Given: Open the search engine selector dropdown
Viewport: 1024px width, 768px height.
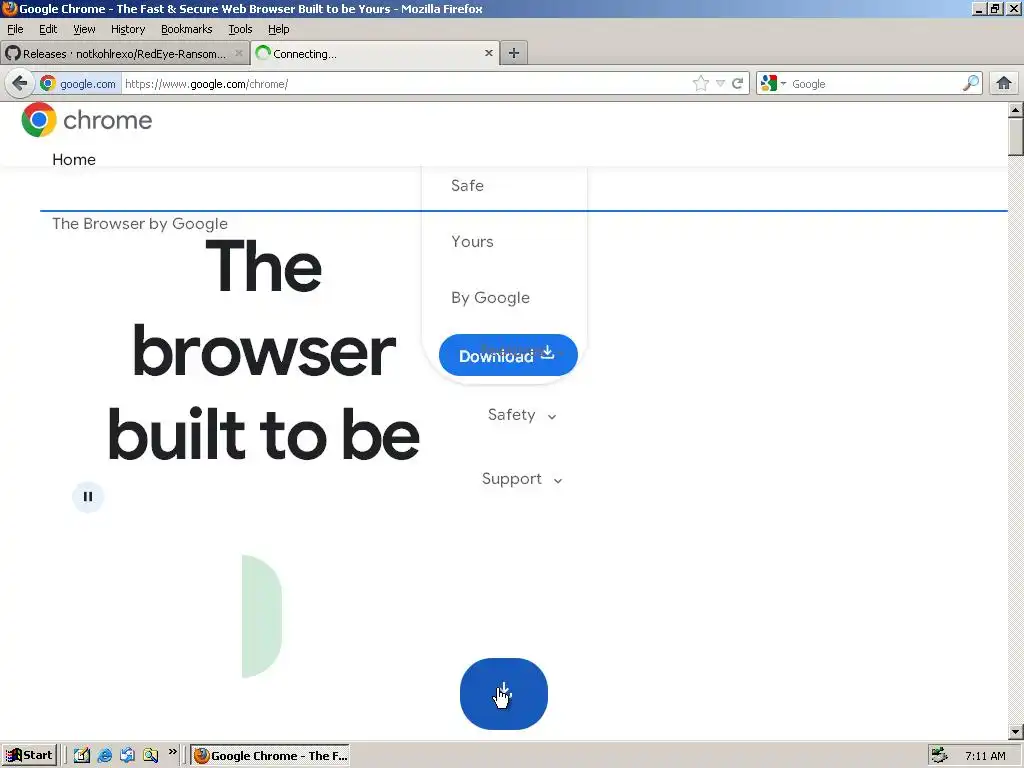Looking at the screenshot, I should [773, 83].
